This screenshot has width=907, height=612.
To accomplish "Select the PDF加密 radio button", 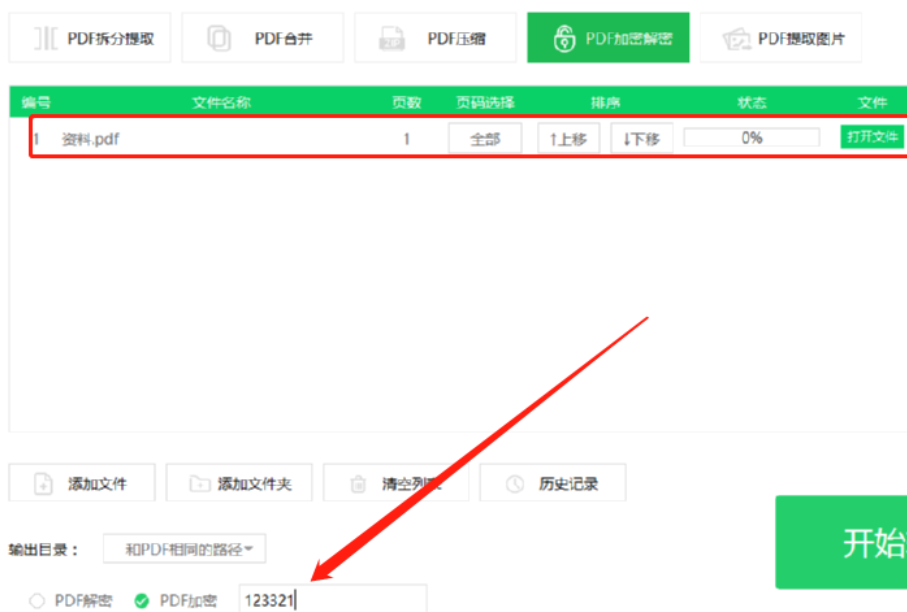I will (x=142, y=600).
